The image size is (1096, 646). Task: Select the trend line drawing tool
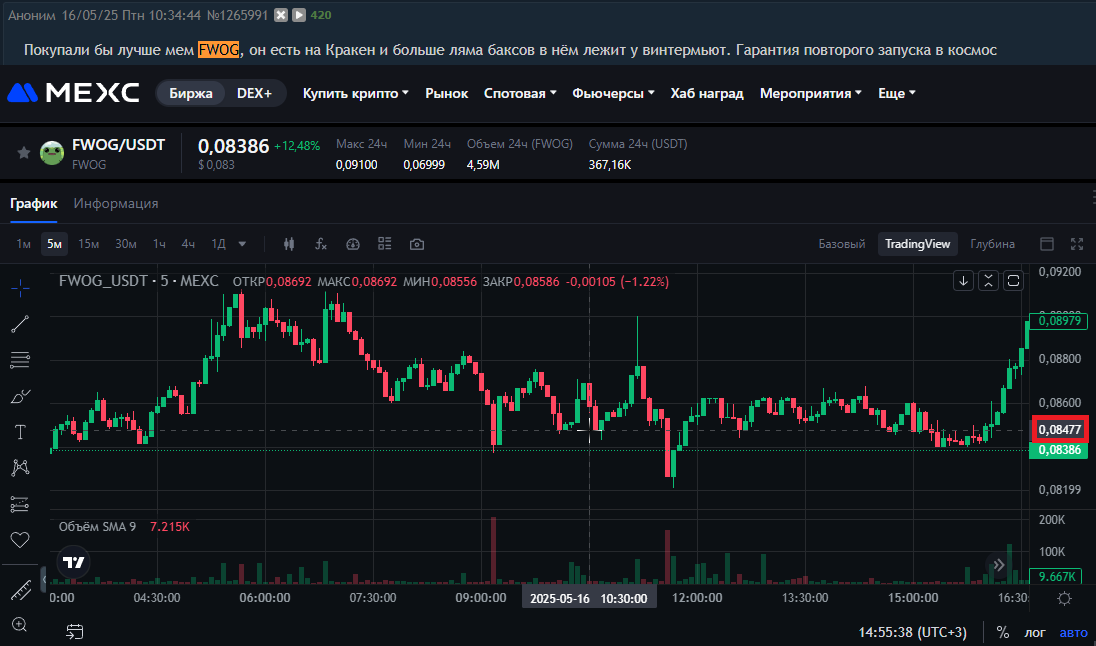pos(20,324)
